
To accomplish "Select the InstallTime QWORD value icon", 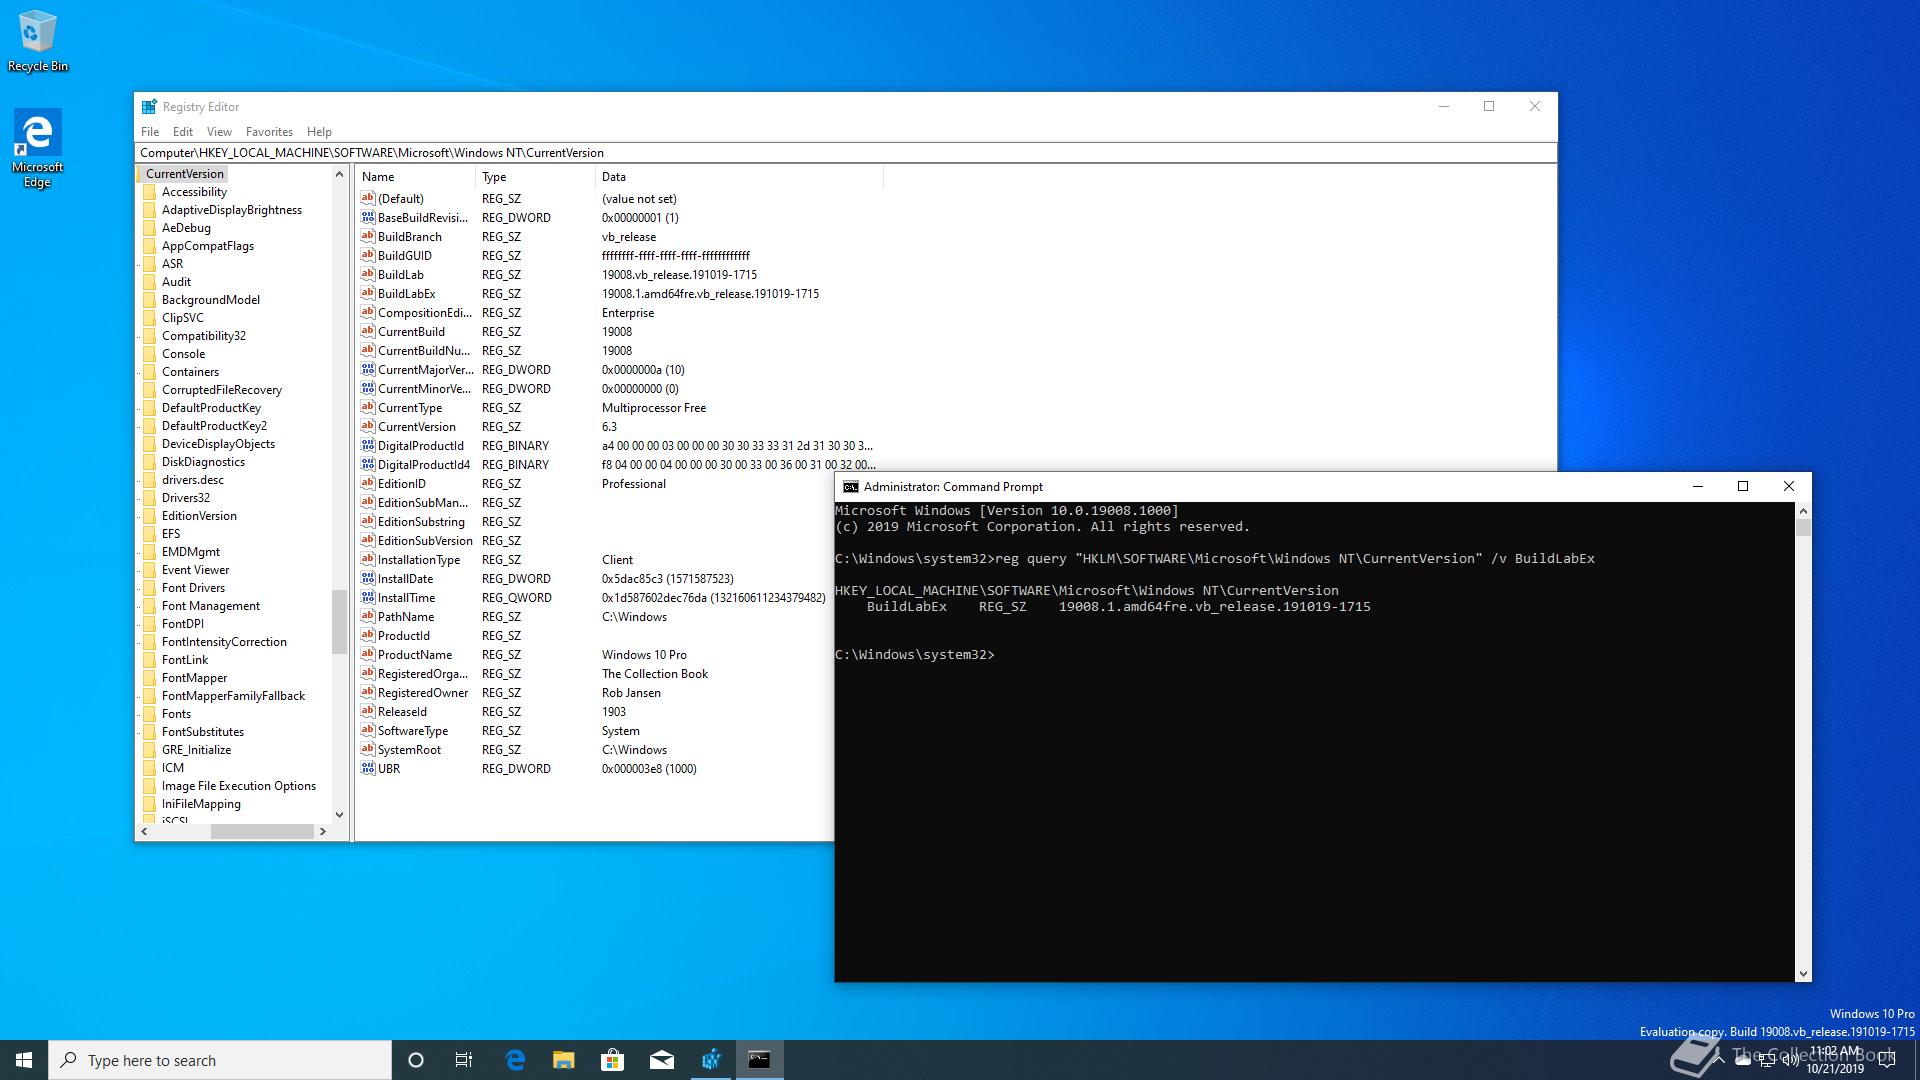I will pyautogui.click(x=367, y=597).
